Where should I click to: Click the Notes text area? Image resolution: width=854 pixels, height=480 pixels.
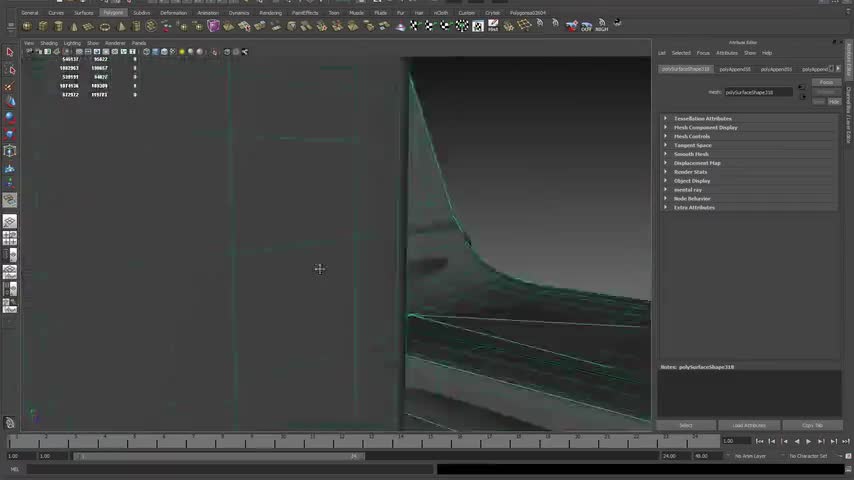(x=749, y=394)
